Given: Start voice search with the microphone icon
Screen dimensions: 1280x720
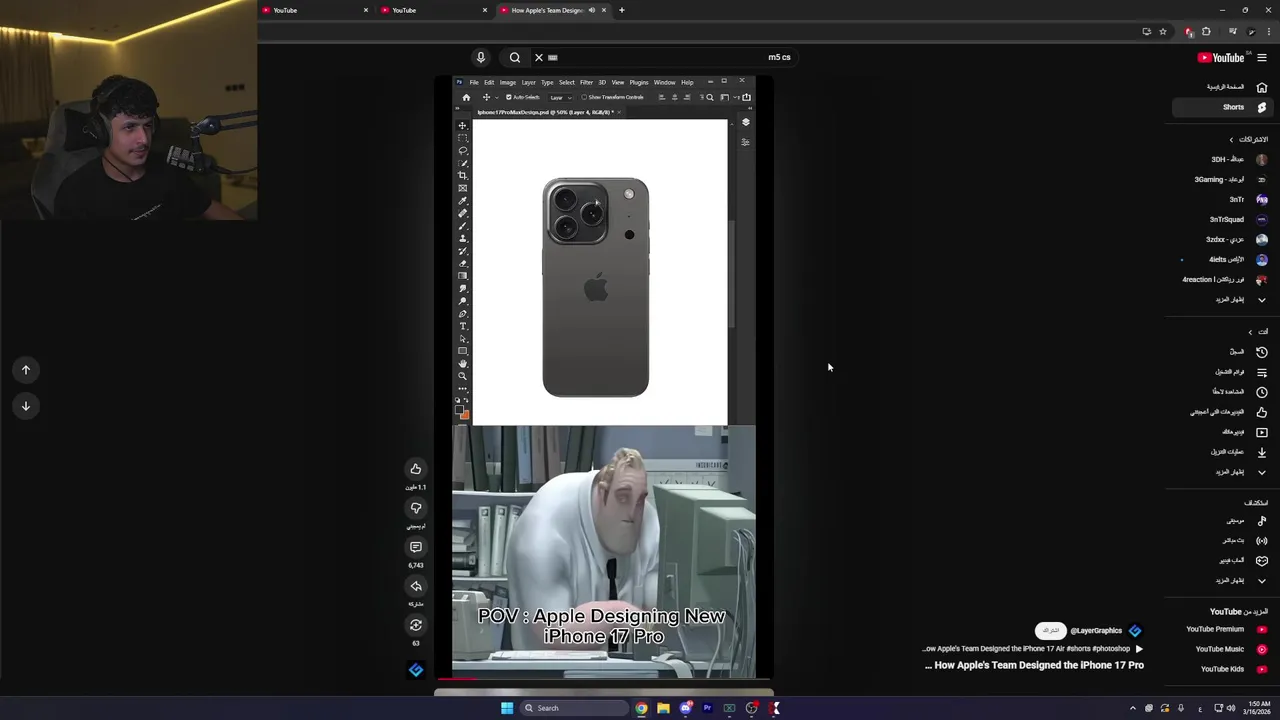Looking at the screenshot, I should (480, 57).
